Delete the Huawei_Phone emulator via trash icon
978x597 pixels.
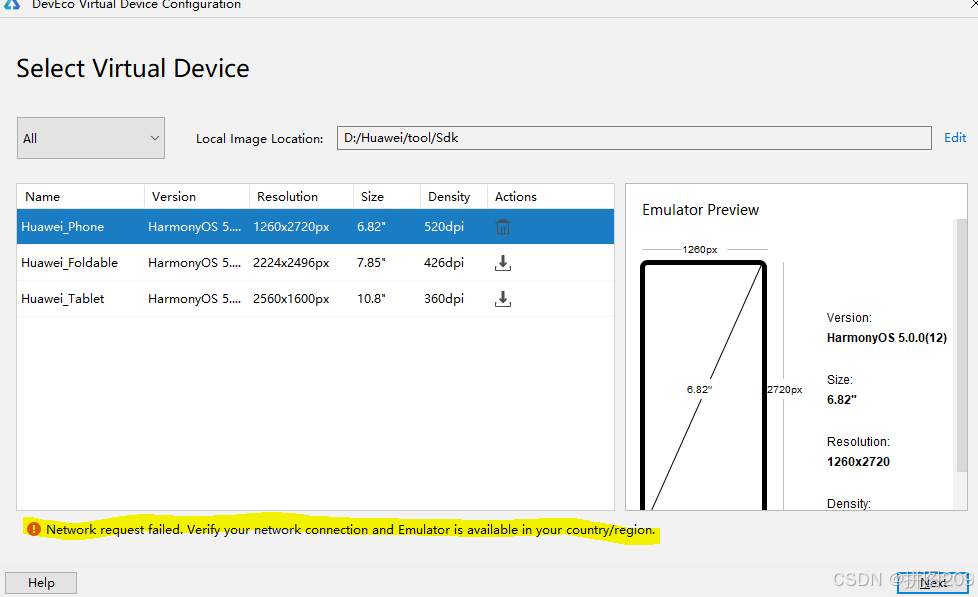coord(503,227)
